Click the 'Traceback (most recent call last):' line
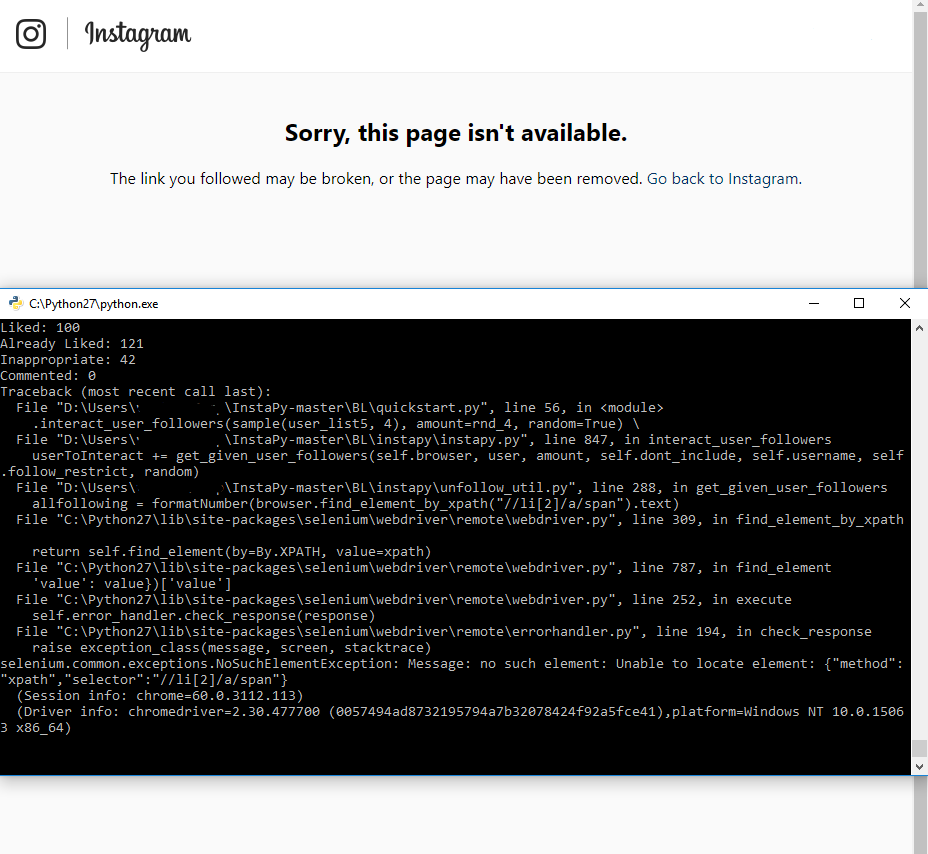Viewport: 928px width, 854px height. 136,392
